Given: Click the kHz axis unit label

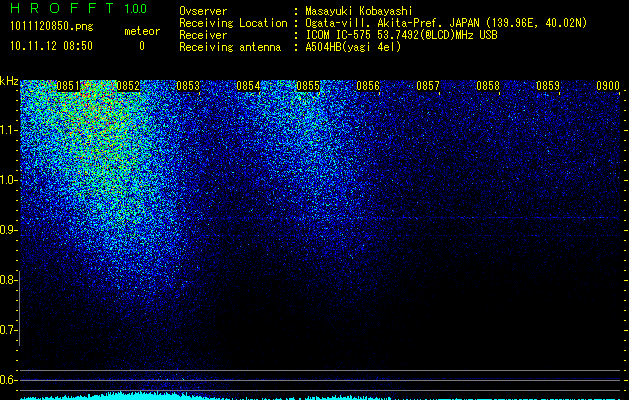Looking at the screenshot, I should pos(9,81).
